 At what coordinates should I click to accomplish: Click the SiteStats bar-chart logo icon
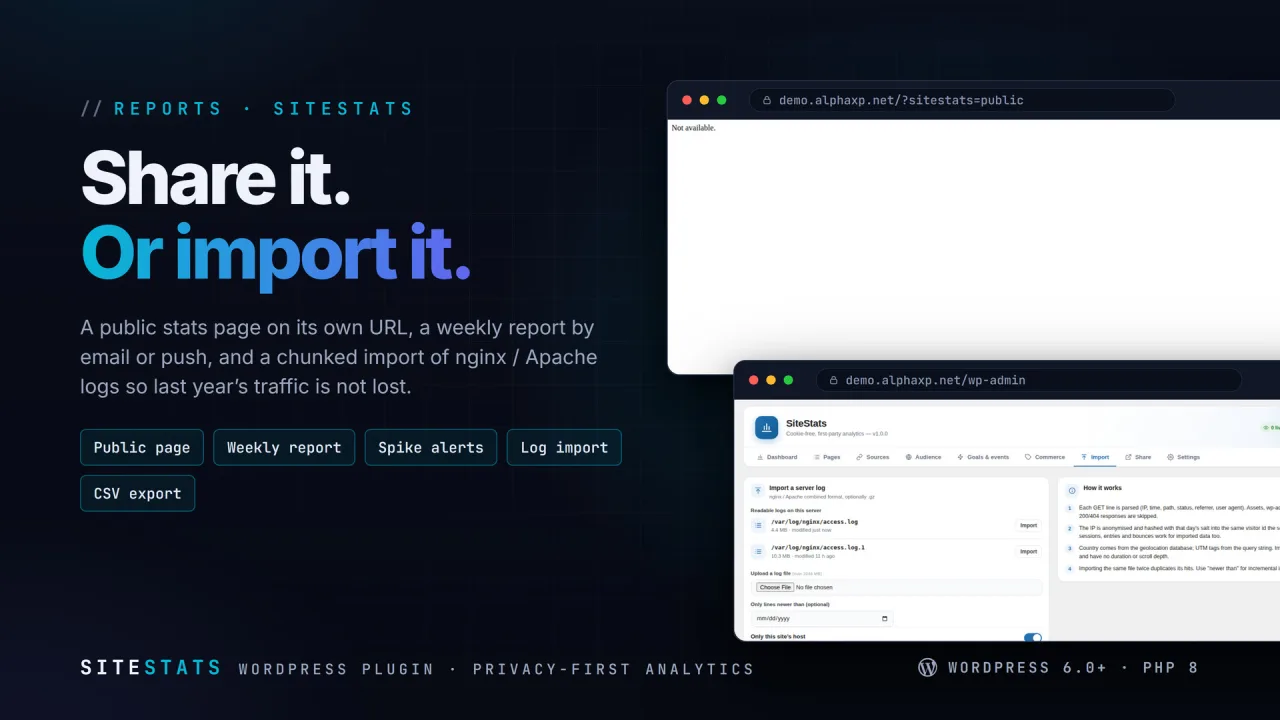pos(767,428)
